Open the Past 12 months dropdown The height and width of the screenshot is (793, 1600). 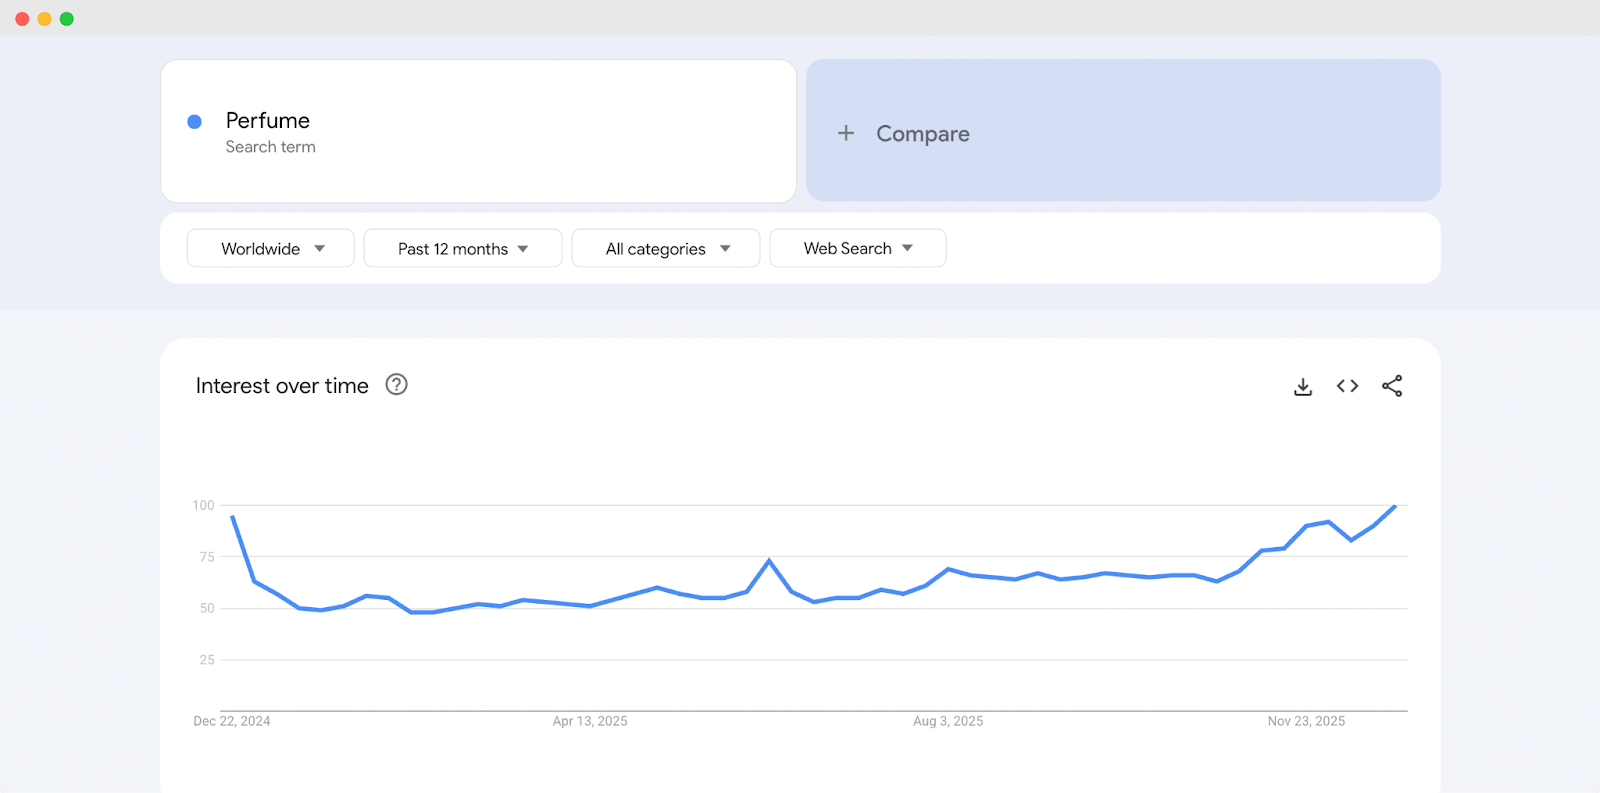[x=463, y=248]
